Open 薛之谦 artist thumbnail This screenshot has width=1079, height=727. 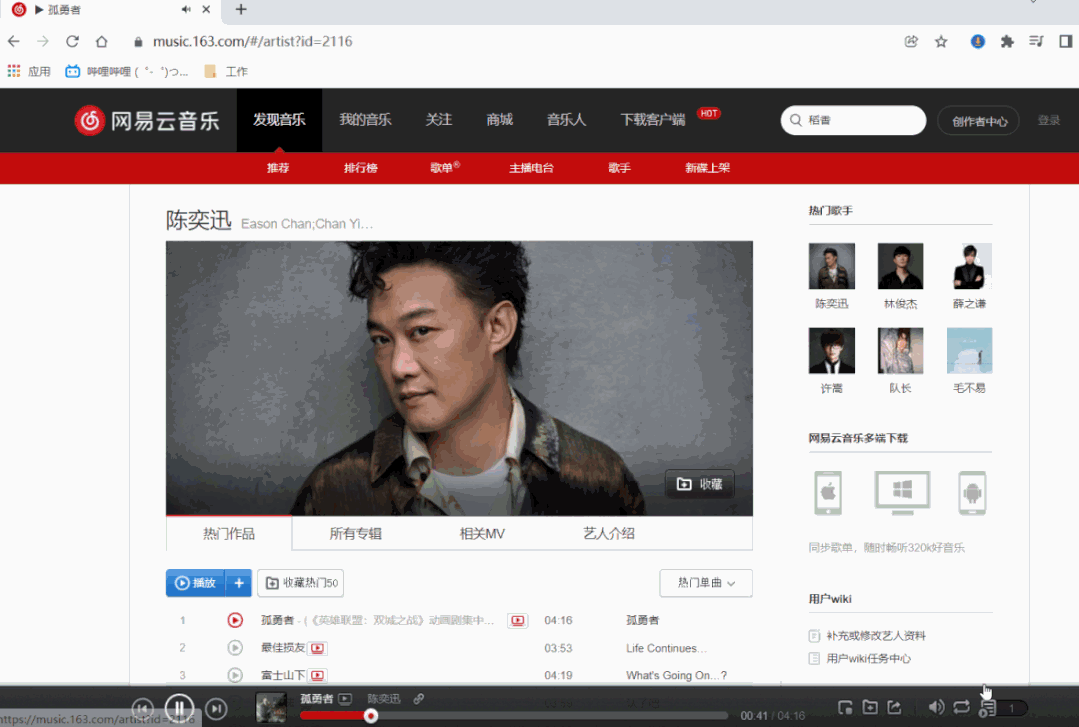click(x=970, y=266)
